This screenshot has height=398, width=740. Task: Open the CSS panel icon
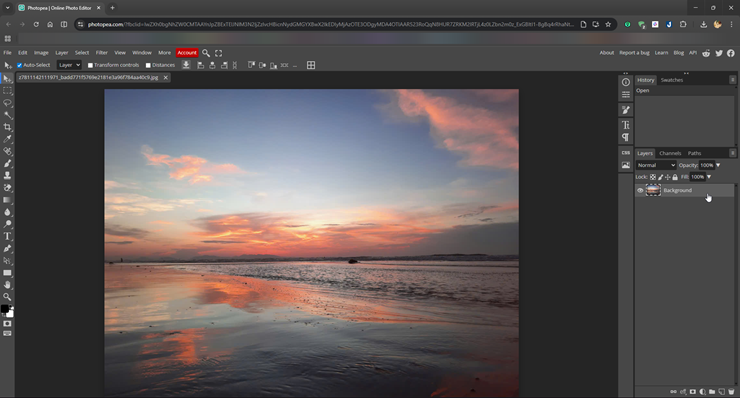(x=626, y=153)
